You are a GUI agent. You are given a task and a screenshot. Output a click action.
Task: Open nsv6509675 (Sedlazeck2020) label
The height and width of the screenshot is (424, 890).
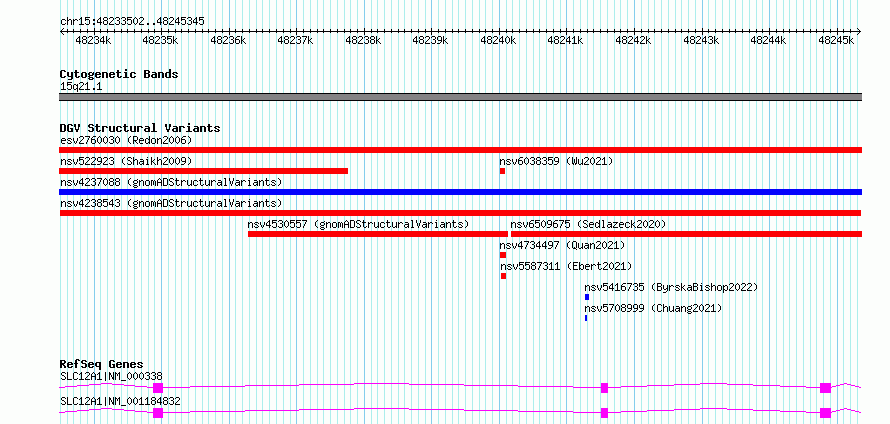pos(588,224)
